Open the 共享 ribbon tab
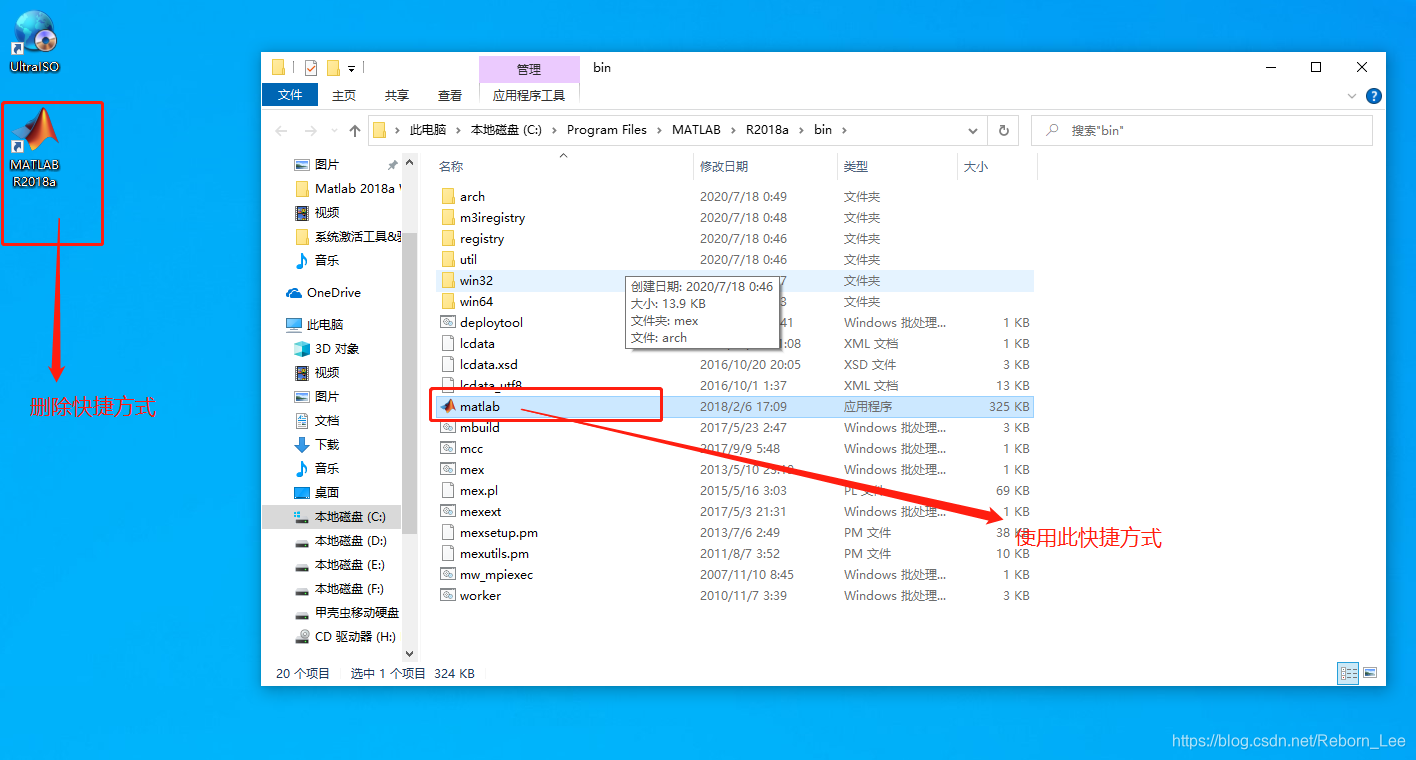This screenshot has height=760, width=1416. 397,95
